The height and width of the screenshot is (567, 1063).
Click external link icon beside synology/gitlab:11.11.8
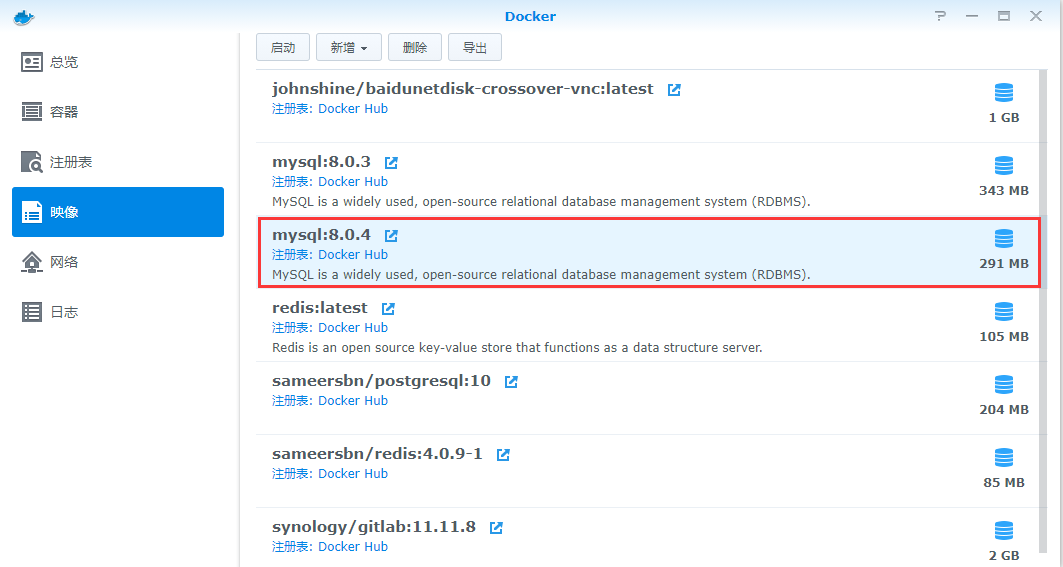[496, 527]
